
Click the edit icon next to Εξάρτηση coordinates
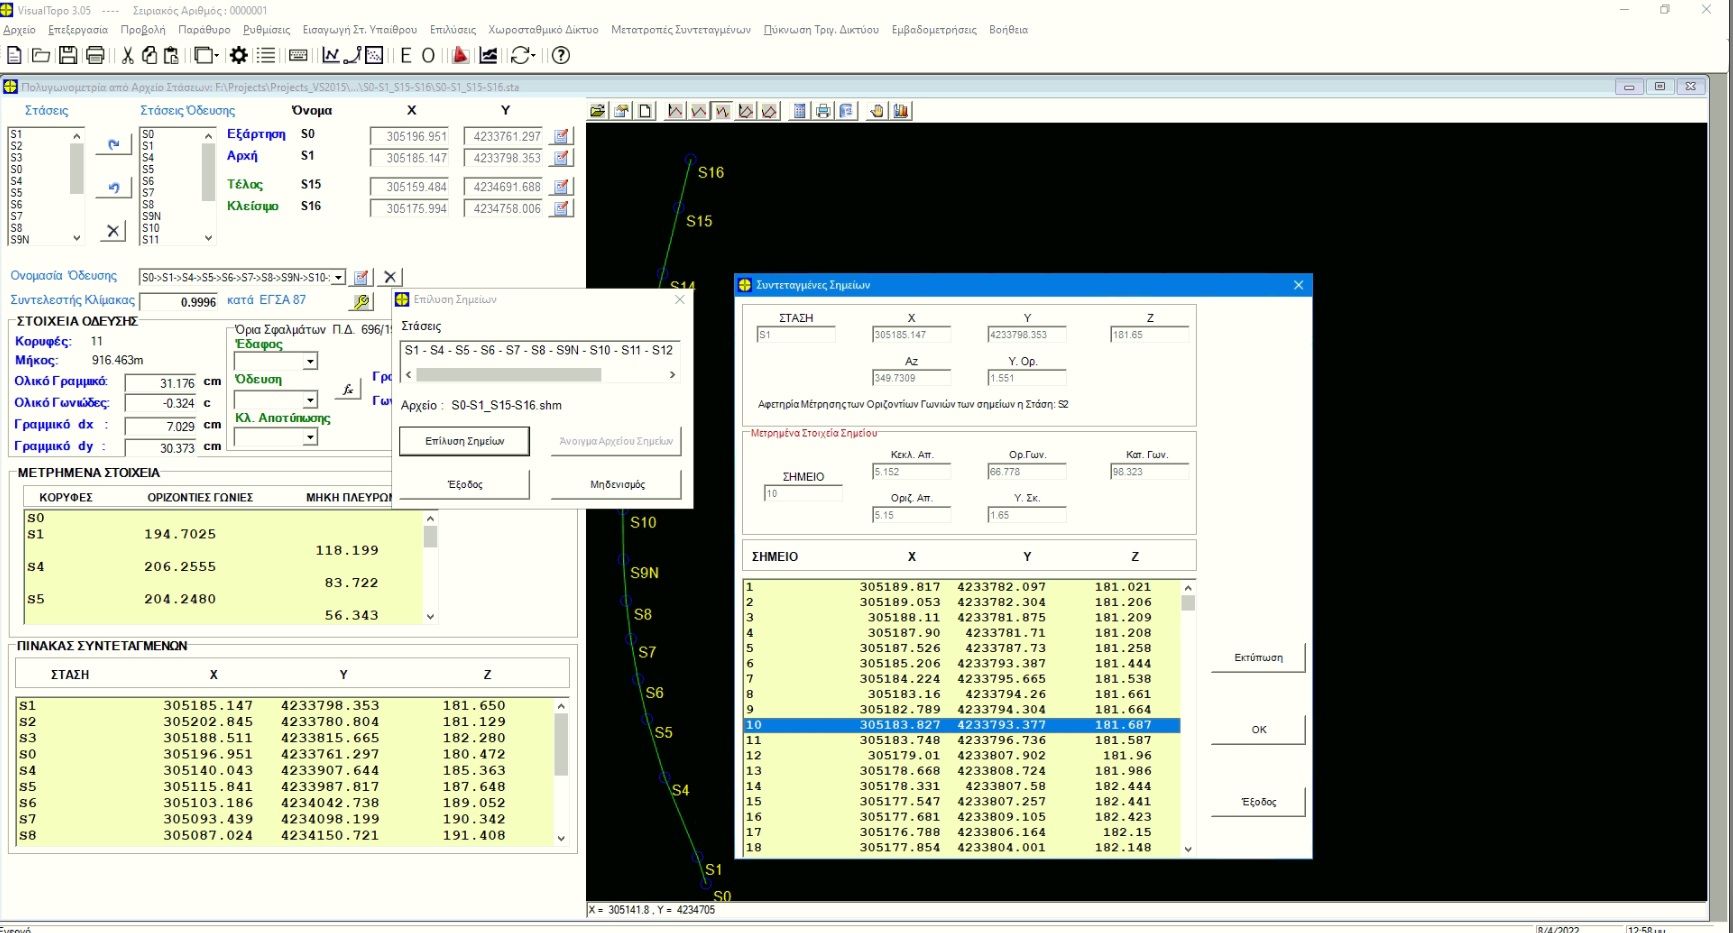[562, 136]
